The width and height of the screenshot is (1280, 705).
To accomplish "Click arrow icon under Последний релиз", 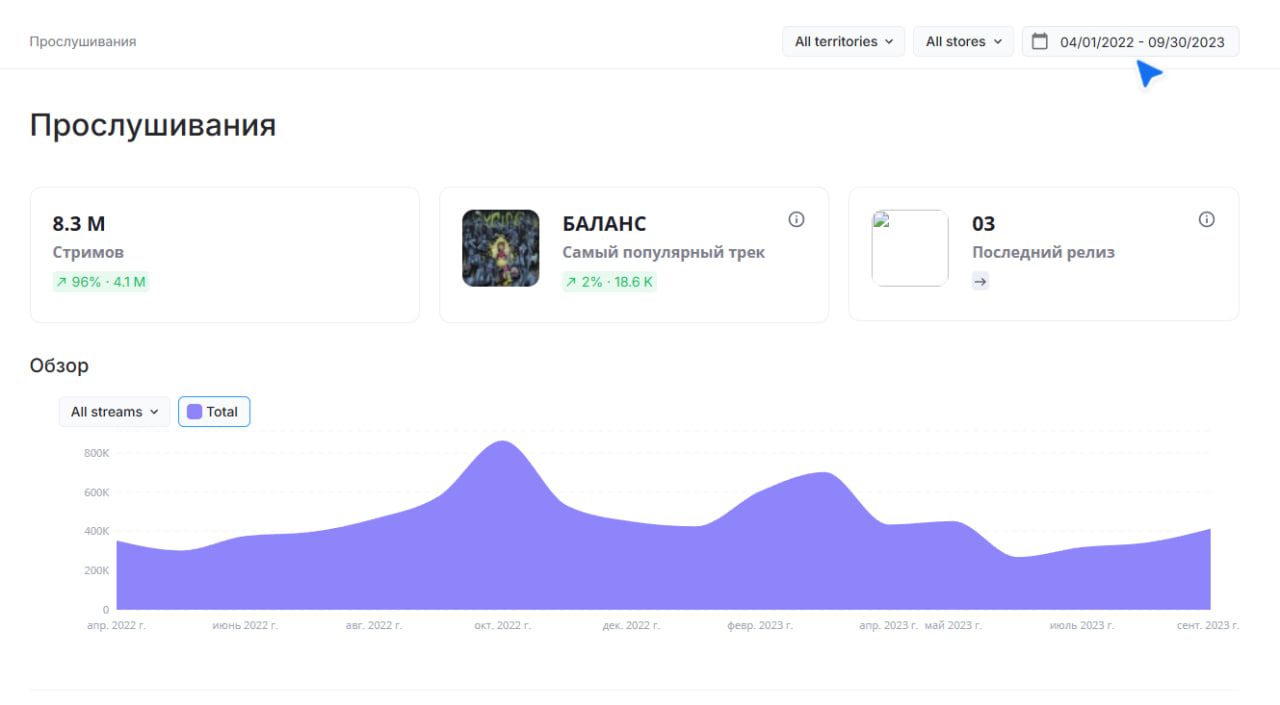I will pos(980,282).
